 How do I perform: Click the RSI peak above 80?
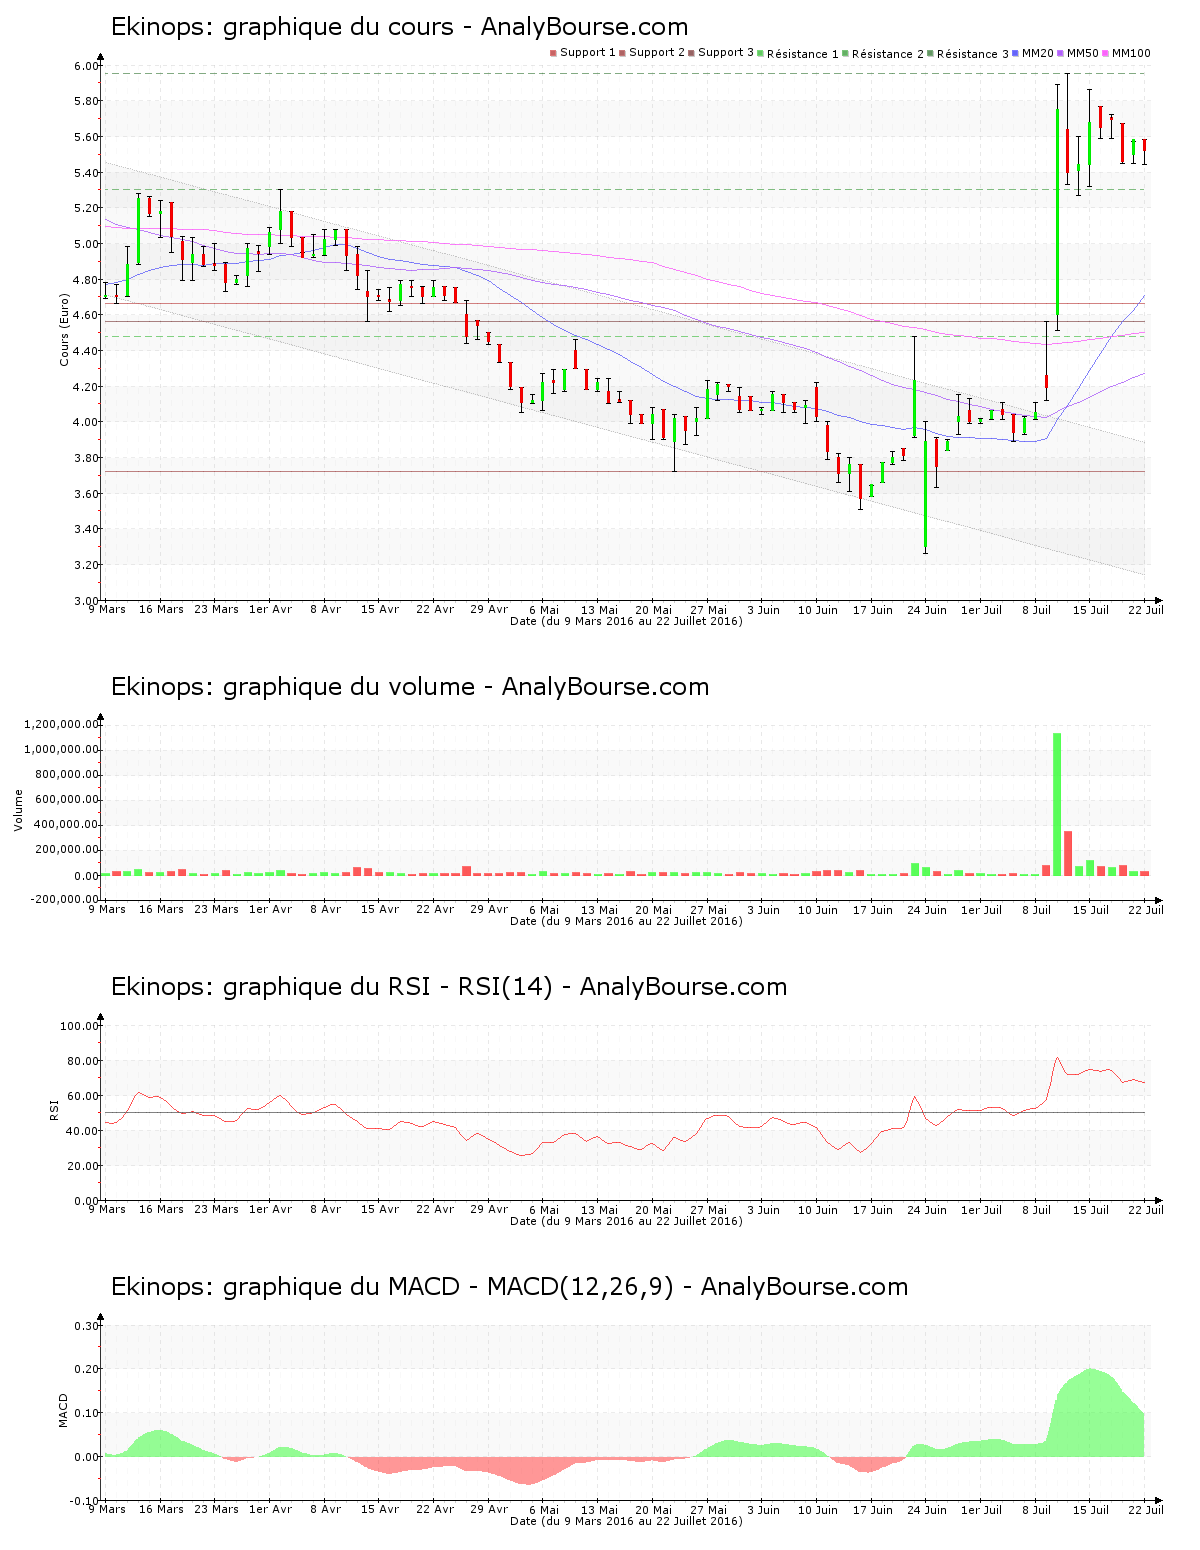tap(1058, 1058)
